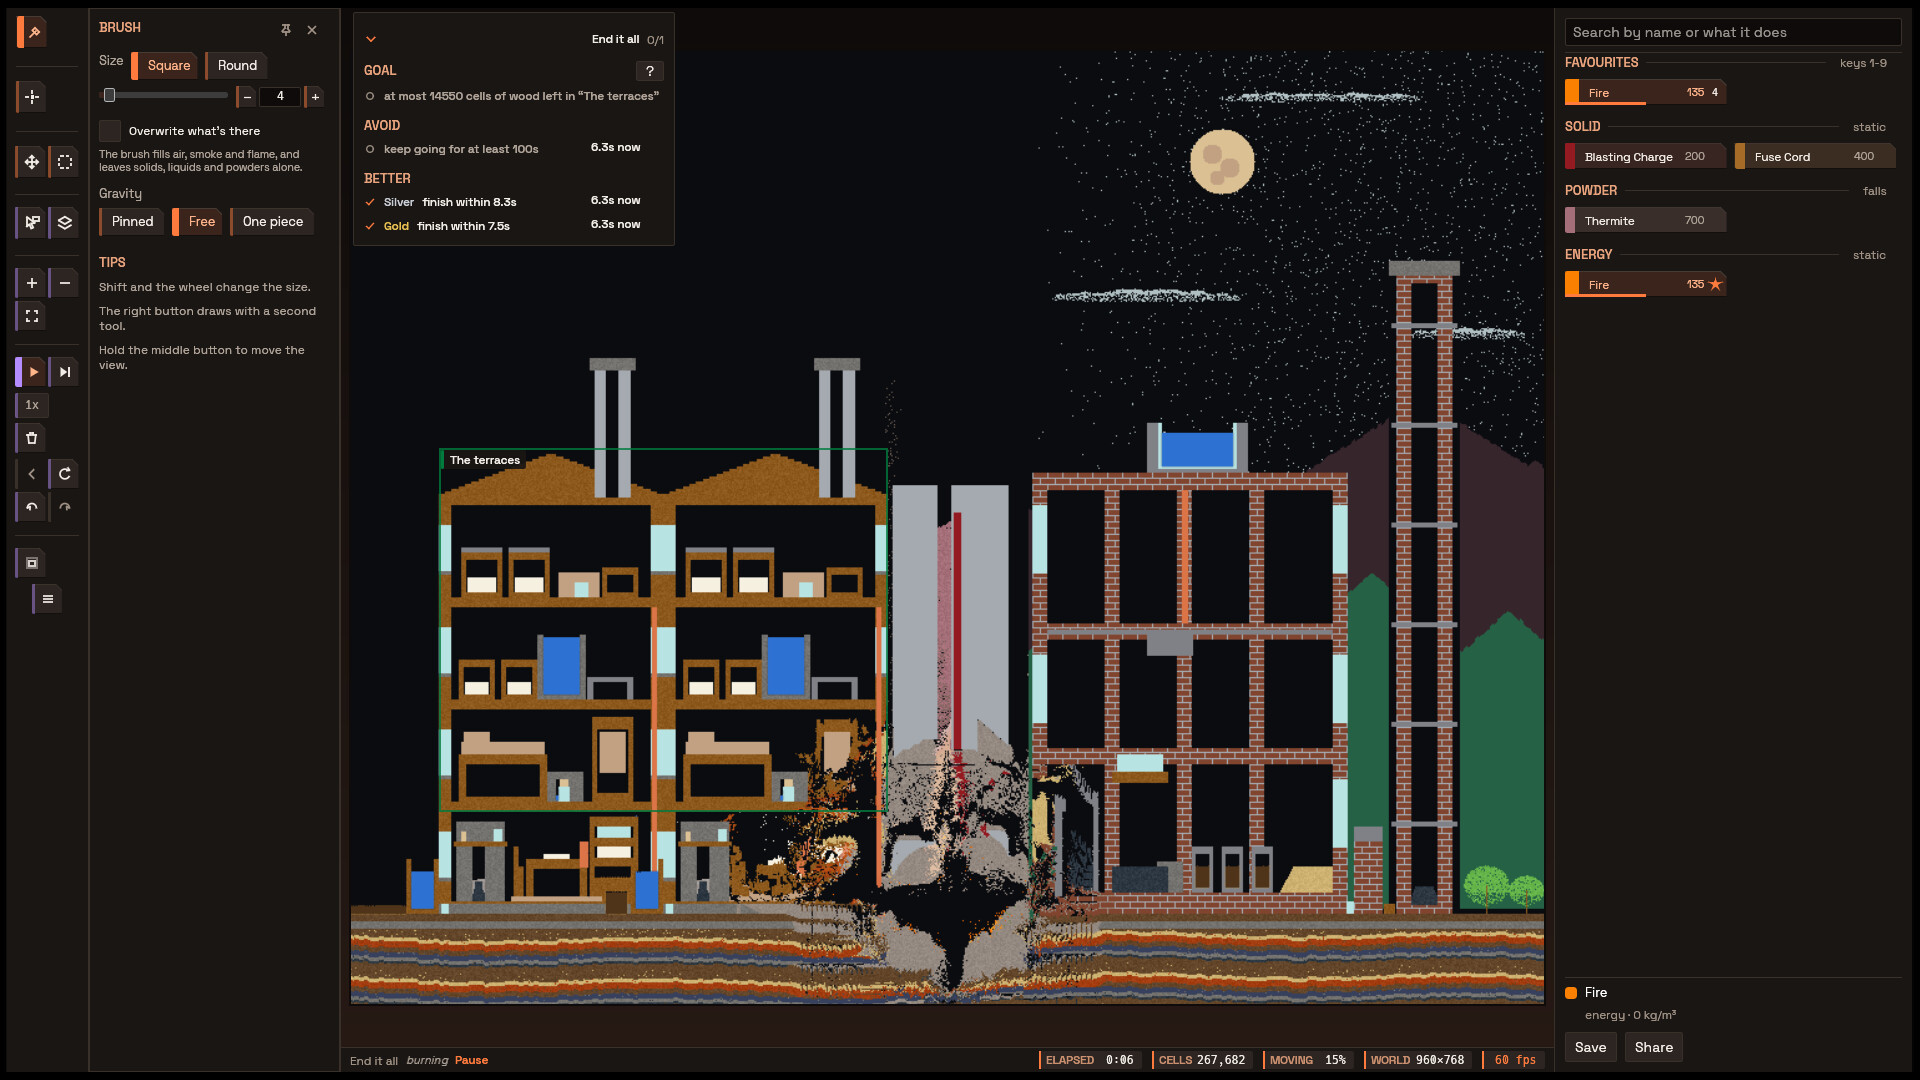Set gravity to Free

(199, 222)
